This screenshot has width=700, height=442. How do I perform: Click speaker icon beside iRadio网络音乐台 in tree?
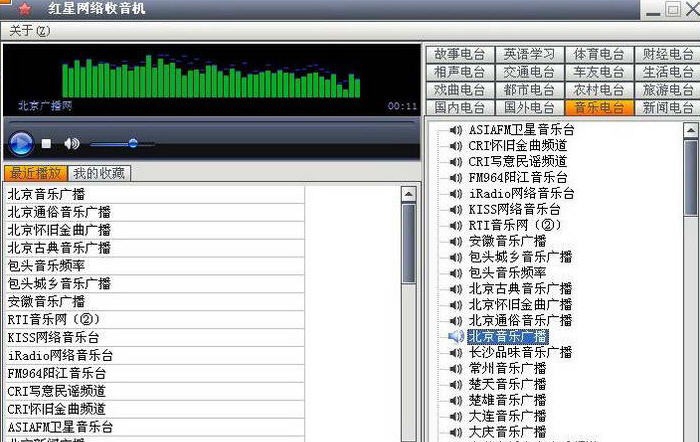pos(455,194)
